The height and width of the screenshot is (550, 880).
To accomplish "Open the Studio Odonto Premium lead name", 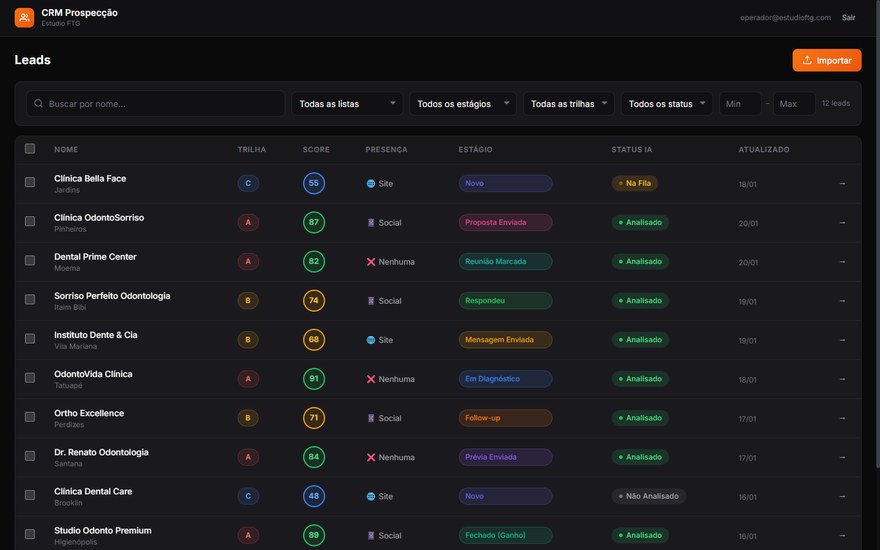I will pos(103,530).
